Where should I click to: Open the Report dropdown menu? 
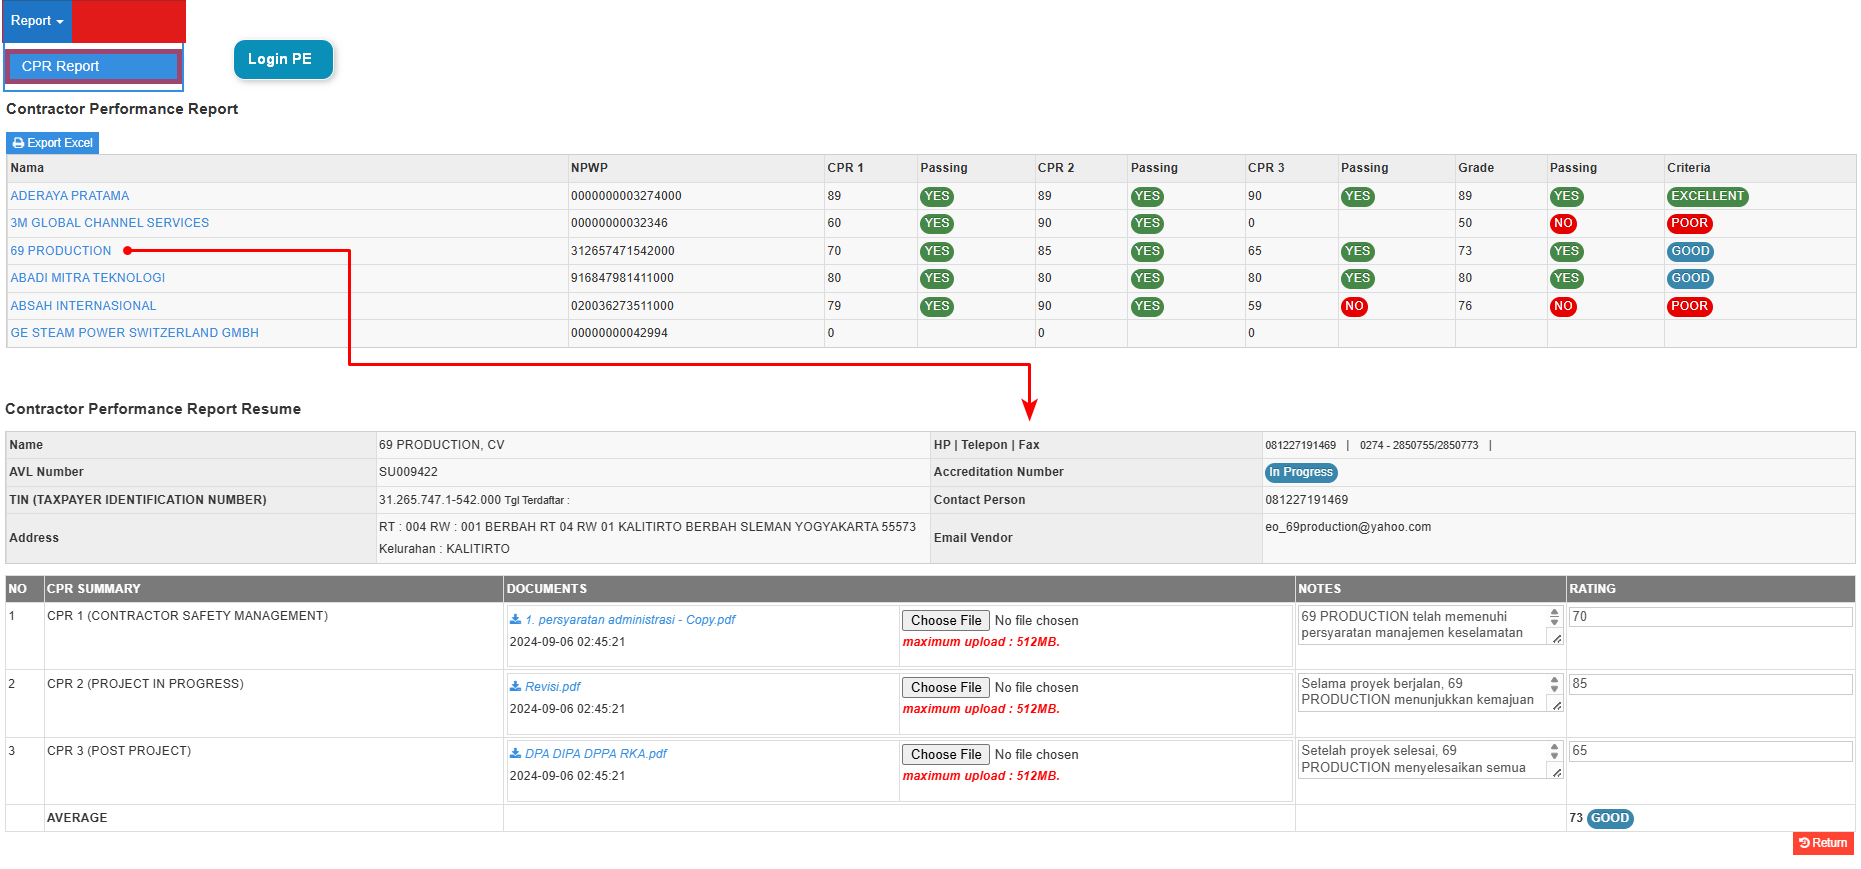tap(37, 21)
